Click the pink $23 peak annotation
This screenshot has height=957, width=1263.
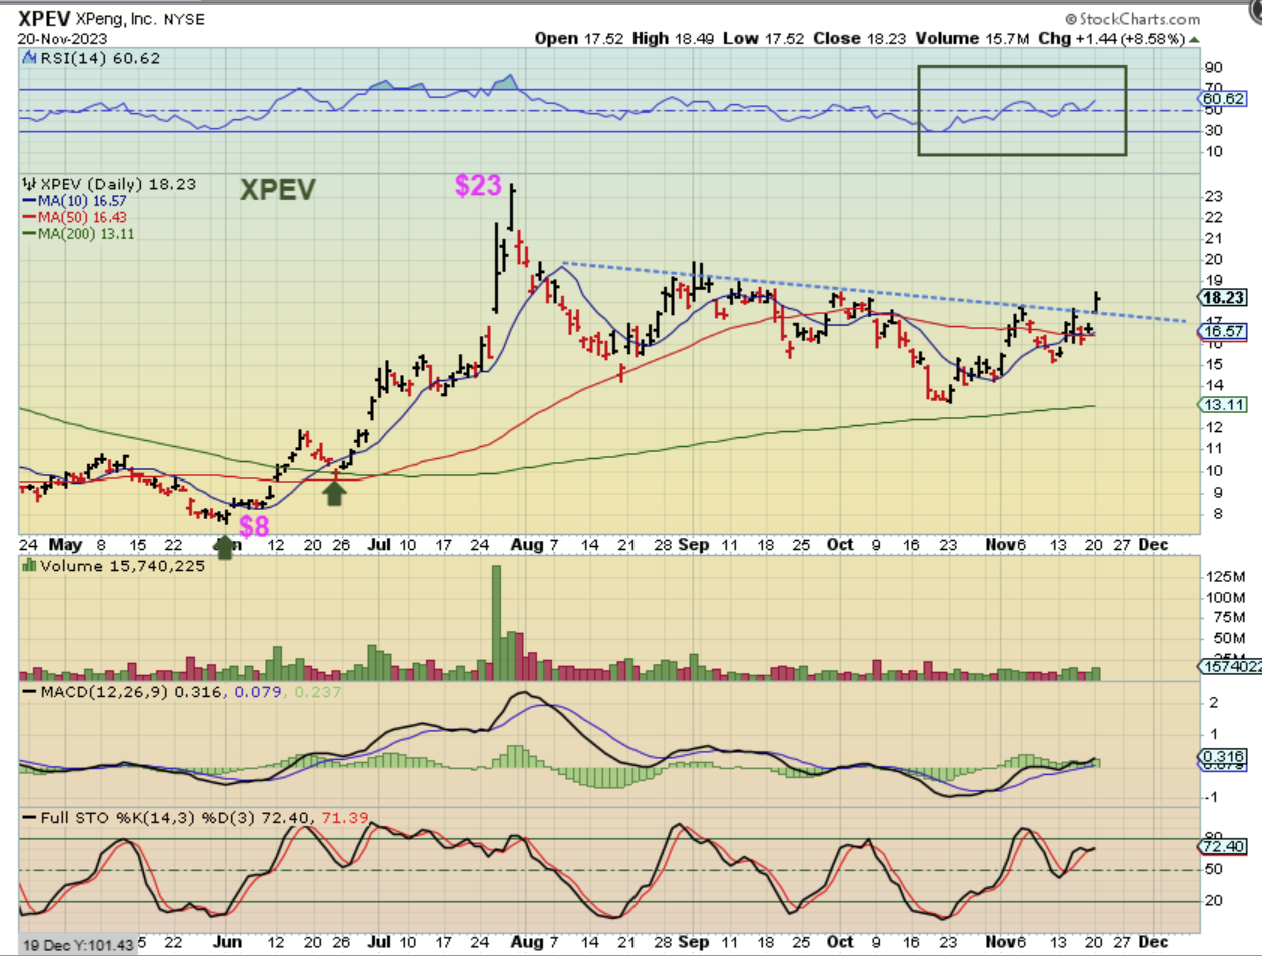(477, 185)
